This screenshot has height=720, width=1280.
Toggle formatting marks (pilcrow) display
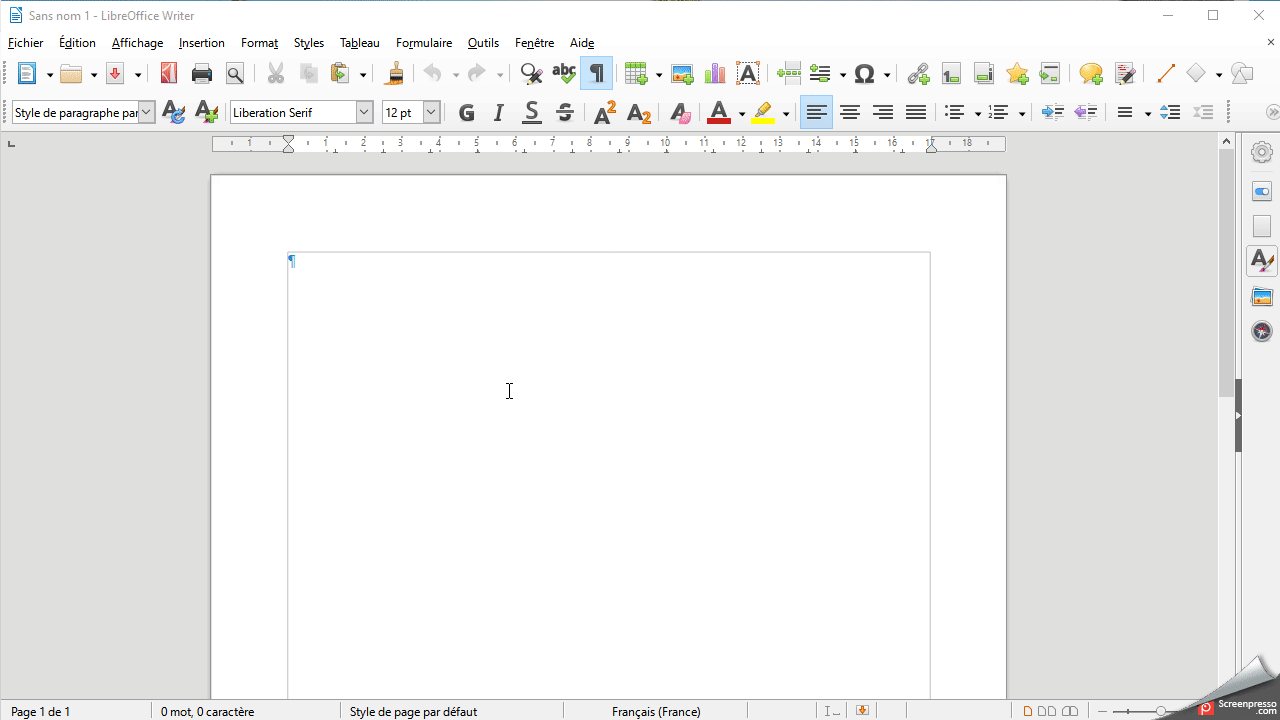[x=597, y=73]
